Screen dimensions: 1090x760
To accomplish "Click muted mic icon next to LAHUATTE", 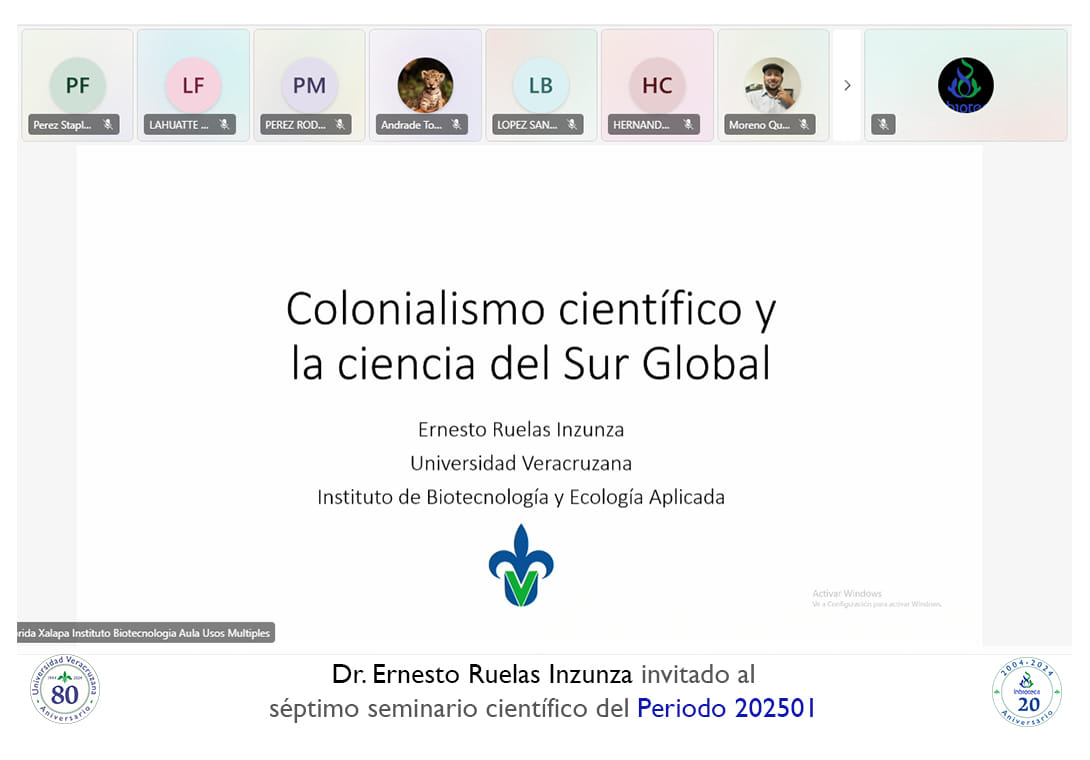I will pyautogui.click(x=224, y=125).
